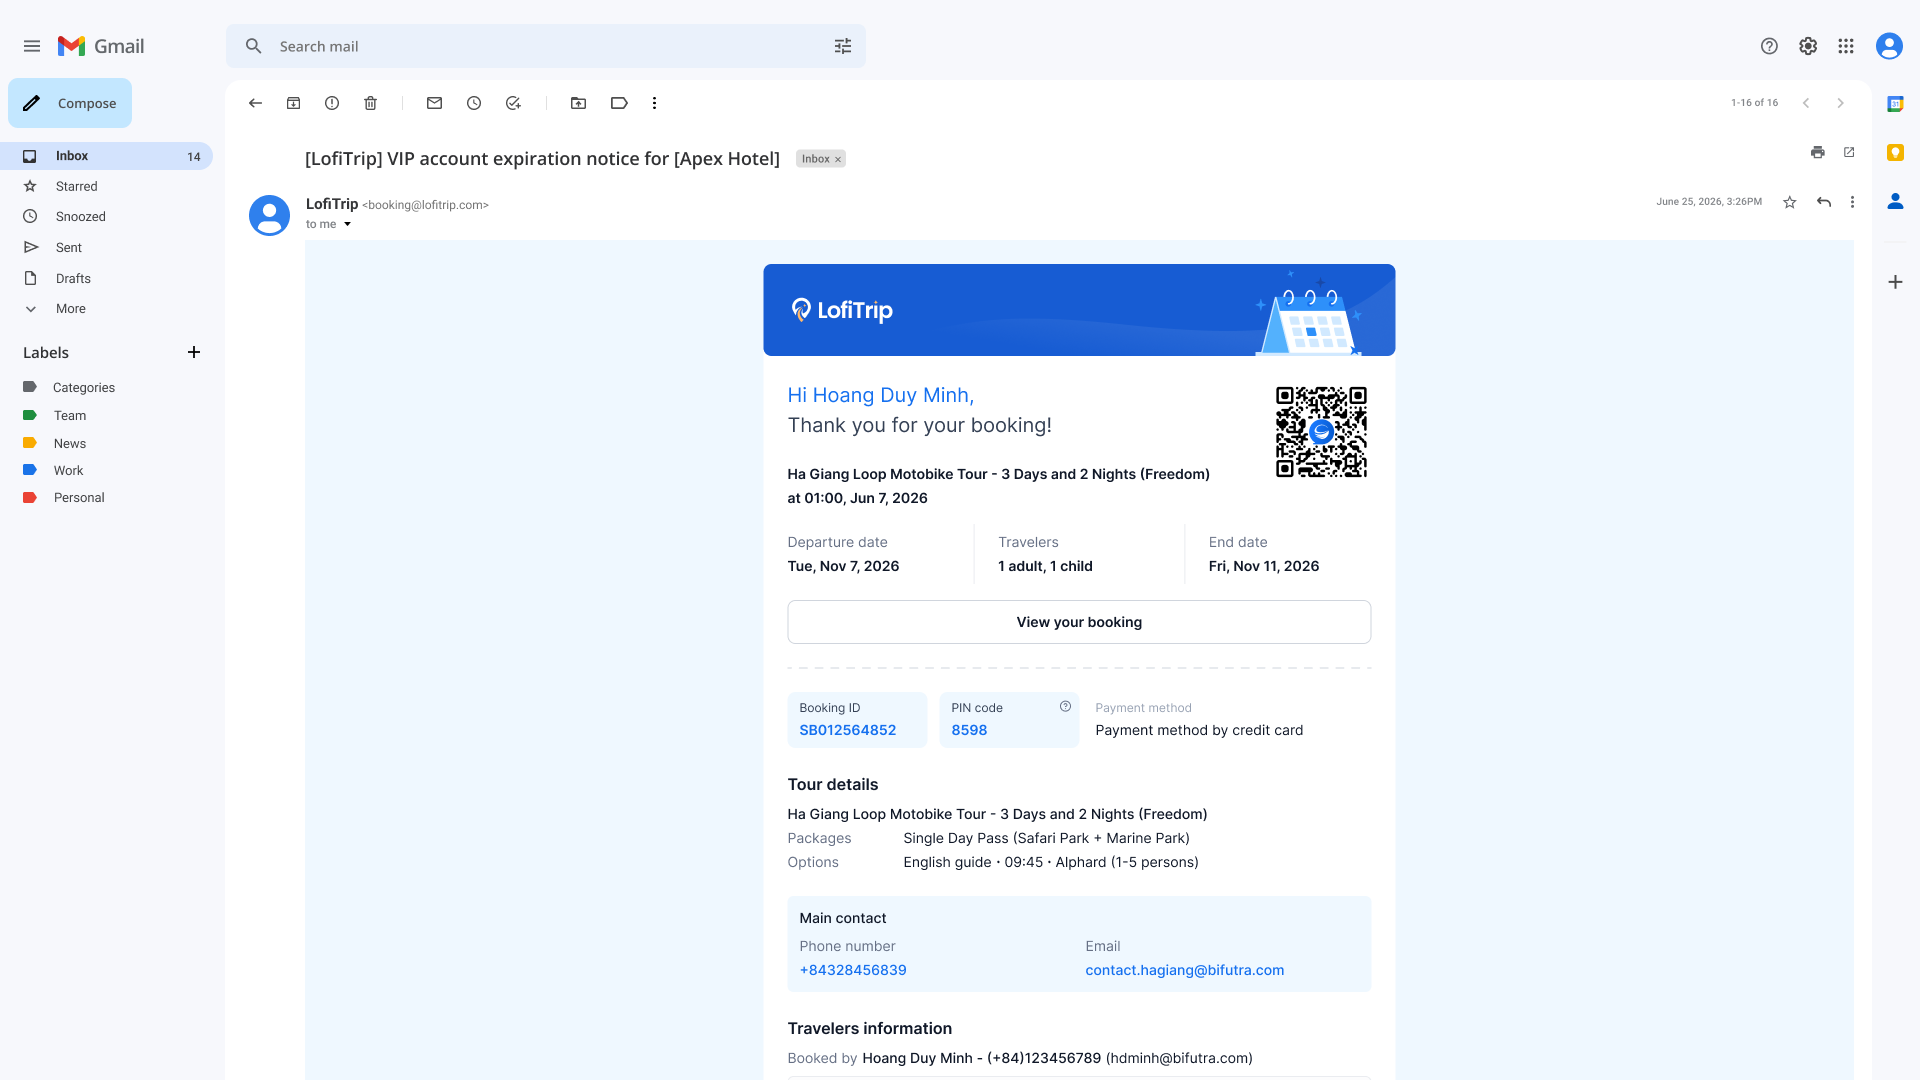Open the News label
The height and width of the screenshot is (1080, 1920).
(x=70, y=443)
